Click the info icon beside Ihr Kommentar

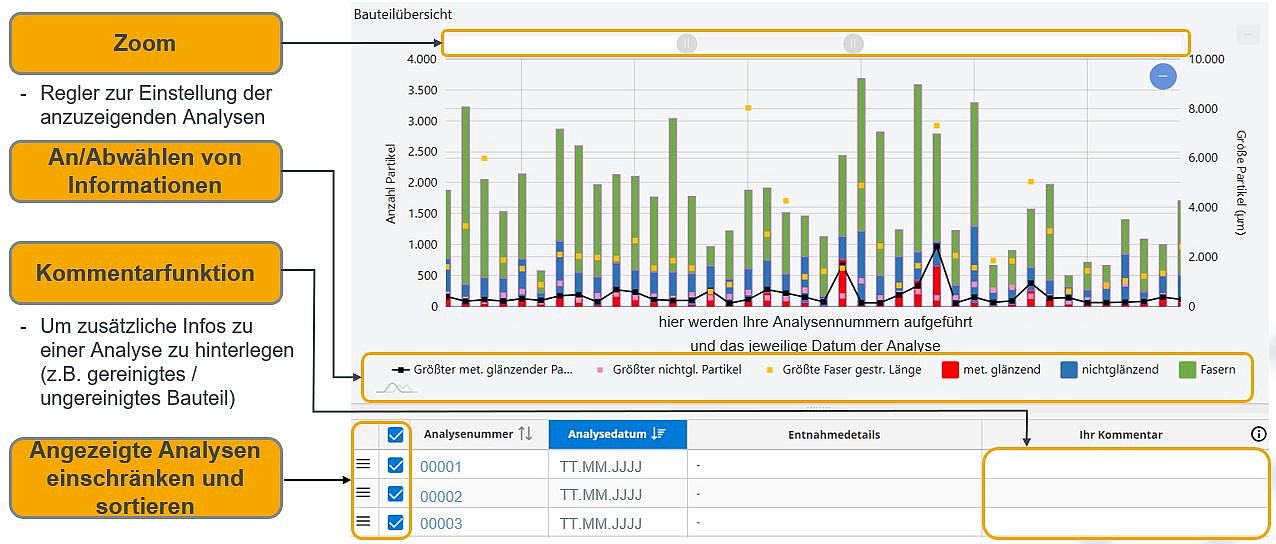[1258, 434]
